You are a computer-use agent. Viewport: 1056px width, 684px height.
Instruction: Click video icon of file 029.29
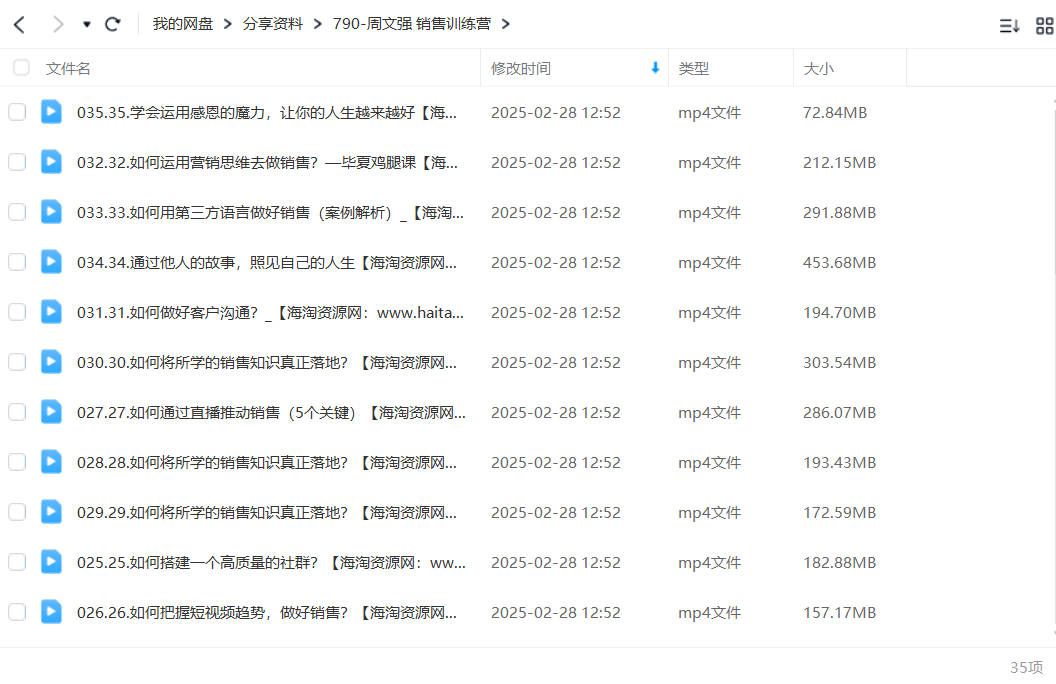(x=51, y=512)
